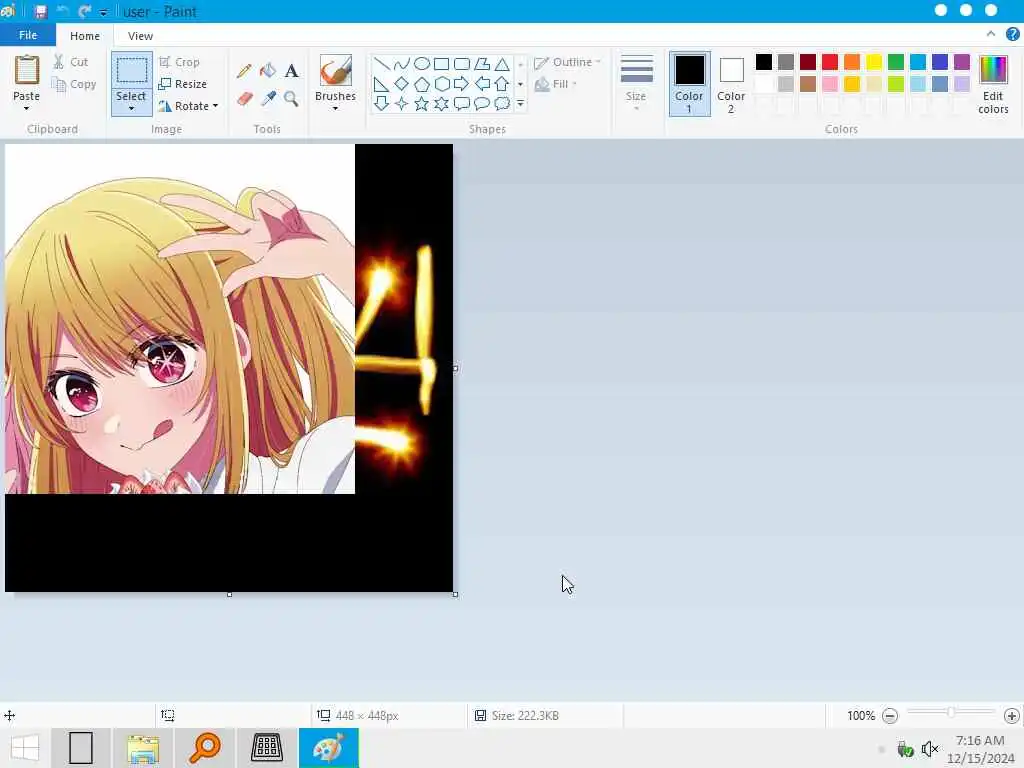Select the Magnifier tool

click(x=291, y=99)
